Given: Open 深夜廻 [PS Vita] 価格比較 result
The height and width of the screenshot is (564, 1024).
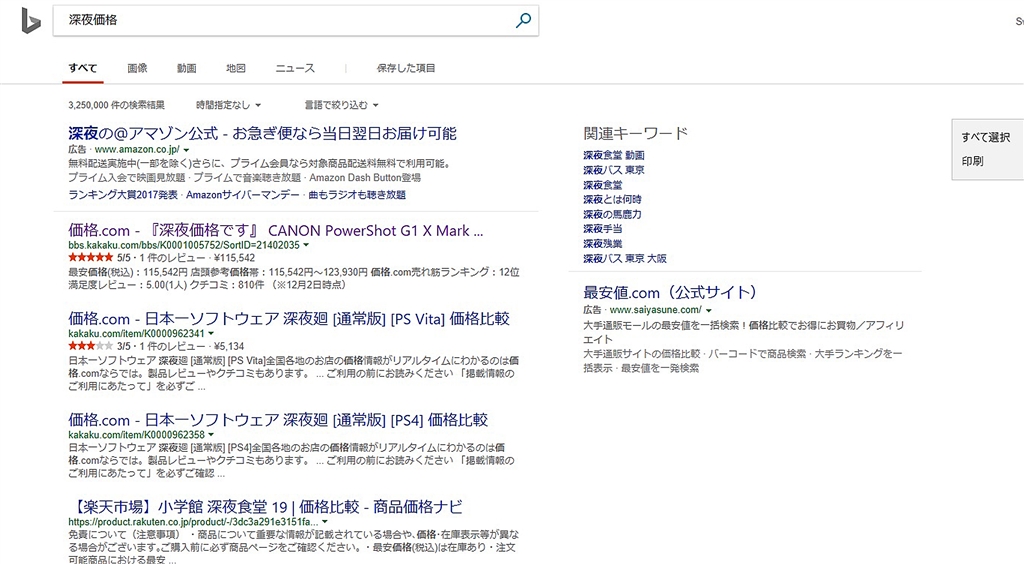Looking at the screenshot, I should (x=289, y=319).
